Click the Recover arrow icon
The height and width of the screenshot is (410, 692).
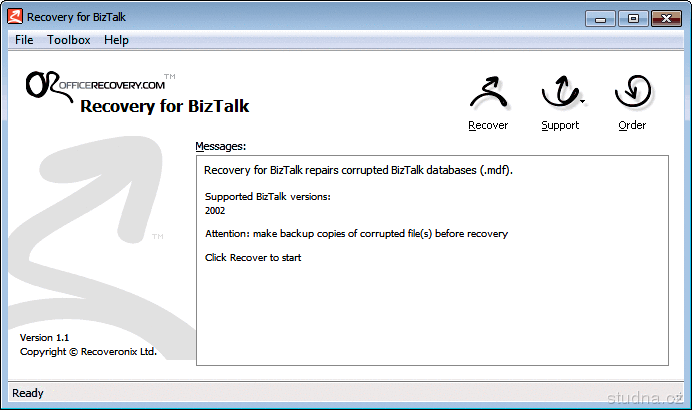coord(489,92)
